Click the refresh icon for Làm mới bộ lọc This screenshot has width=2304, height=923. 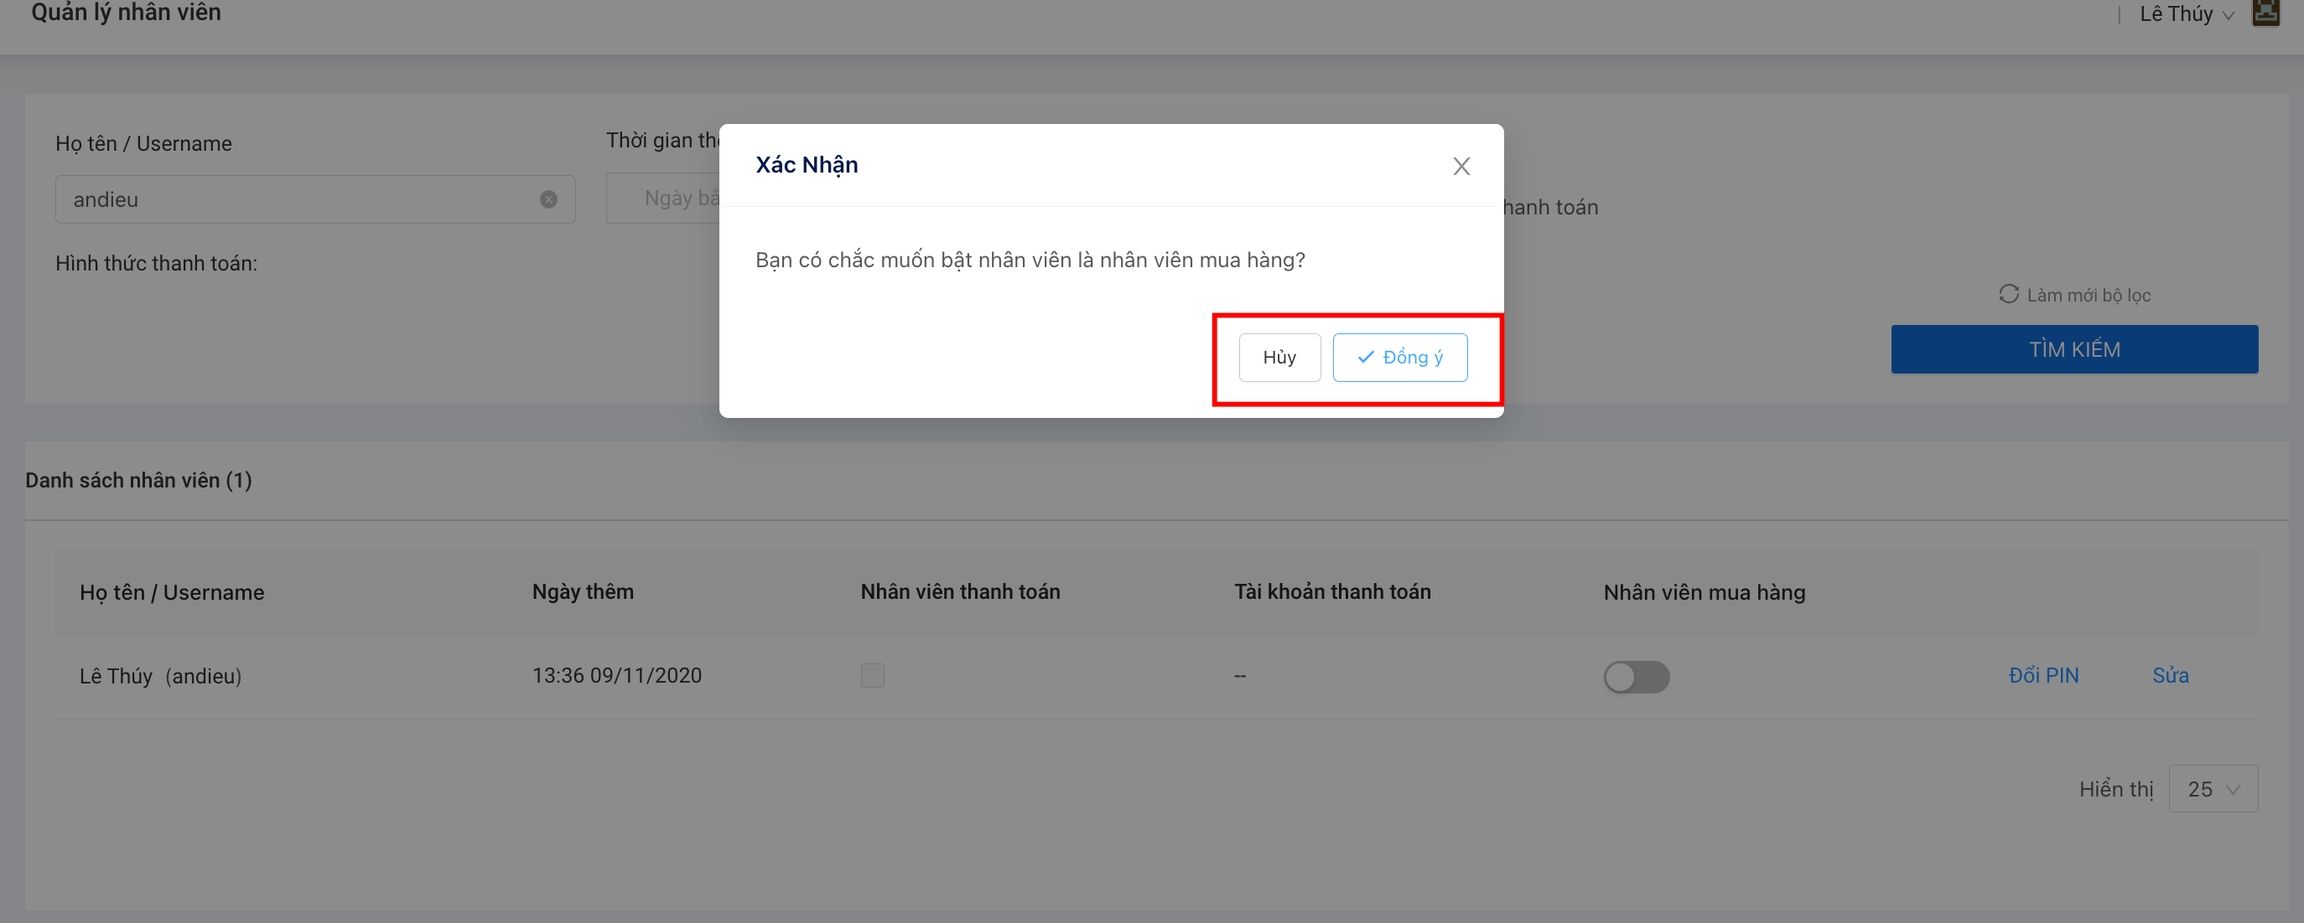point(2008,294)
